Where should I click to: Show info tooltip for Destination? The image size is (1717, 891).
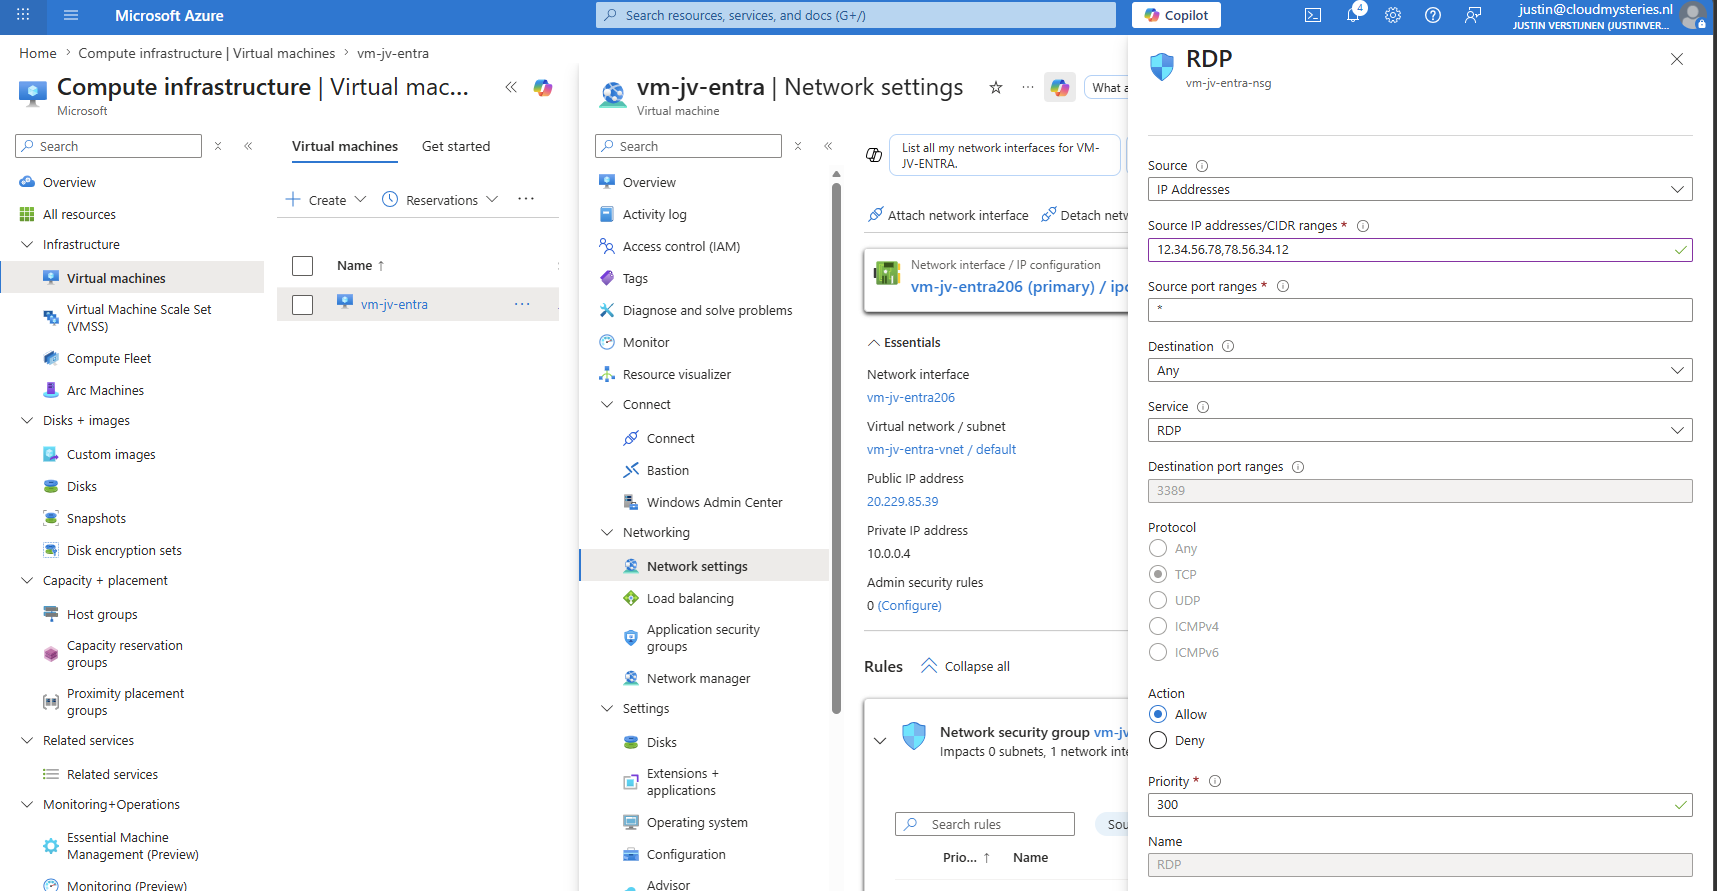pos(1228,346)
